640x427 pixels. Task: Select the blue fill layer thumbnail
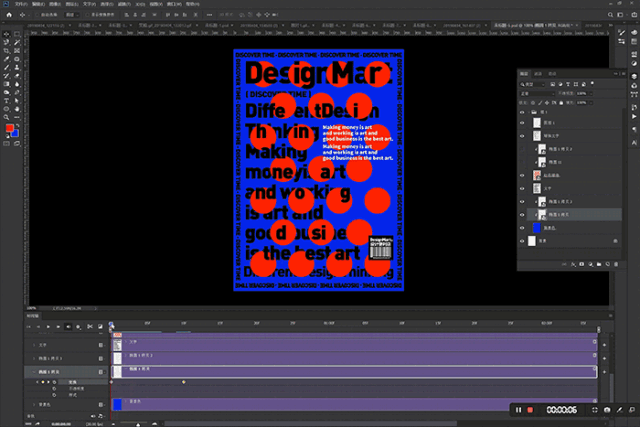pyautogui.click(x=536, y=229)
